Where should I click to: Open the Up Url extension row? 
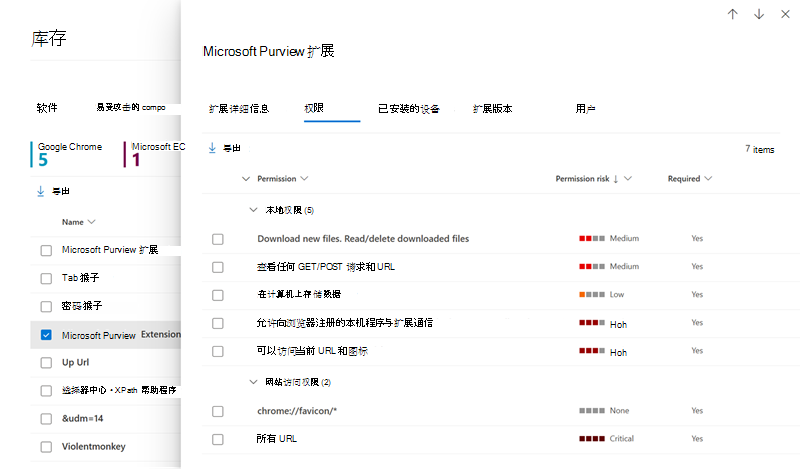tap(106, 363)
